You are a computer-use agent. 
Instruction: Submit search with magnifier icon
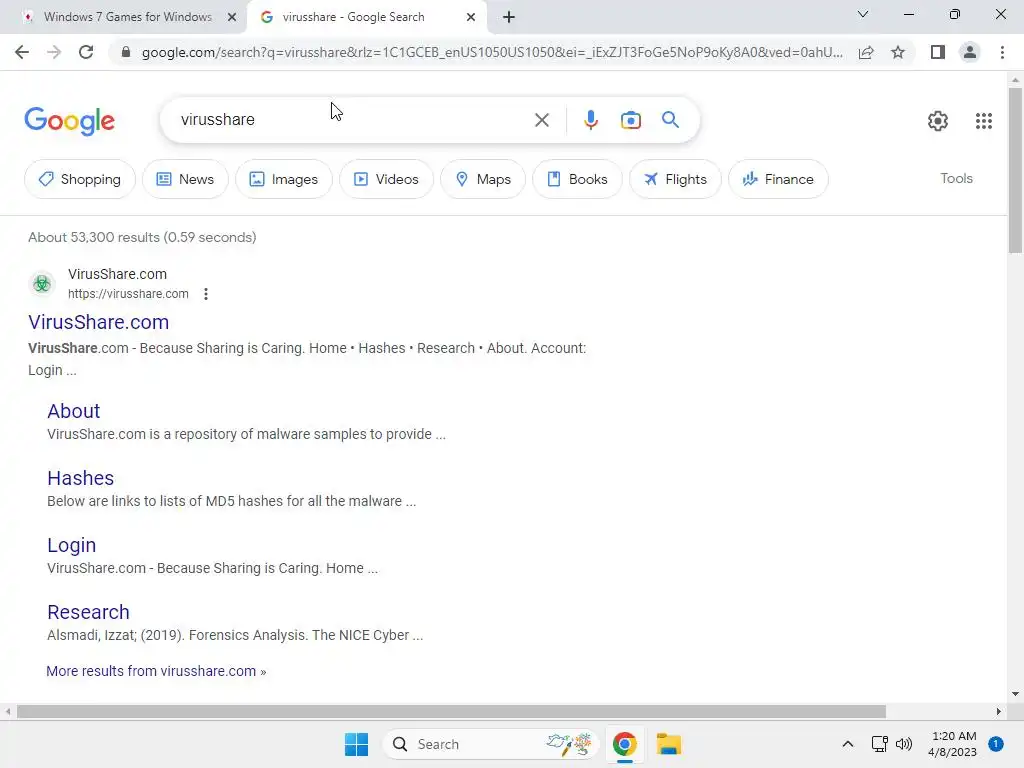(670, 120)
